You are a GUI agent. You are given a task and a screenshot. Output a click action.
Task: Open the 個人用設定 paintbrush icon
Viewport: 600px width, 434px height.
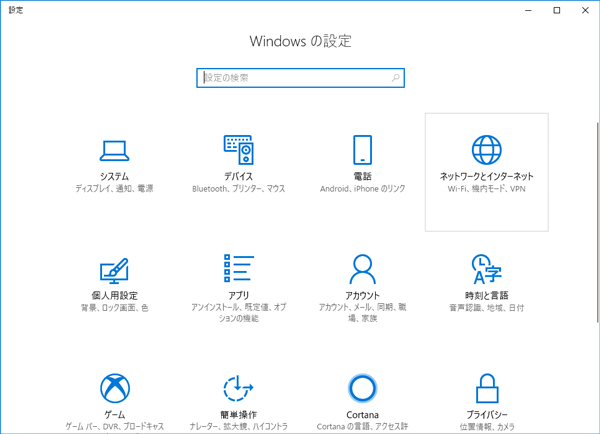114,270
